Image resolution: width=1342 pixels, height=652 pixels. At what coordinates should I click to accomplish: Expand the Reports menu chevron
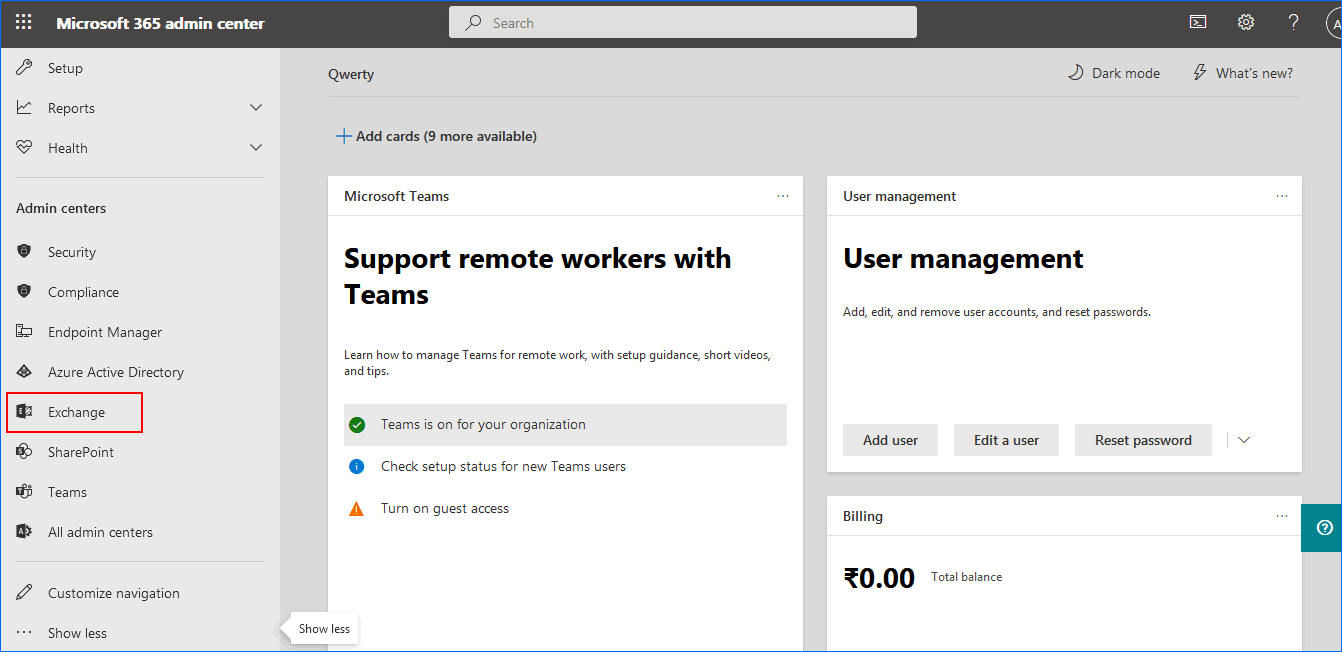(256, 108)
